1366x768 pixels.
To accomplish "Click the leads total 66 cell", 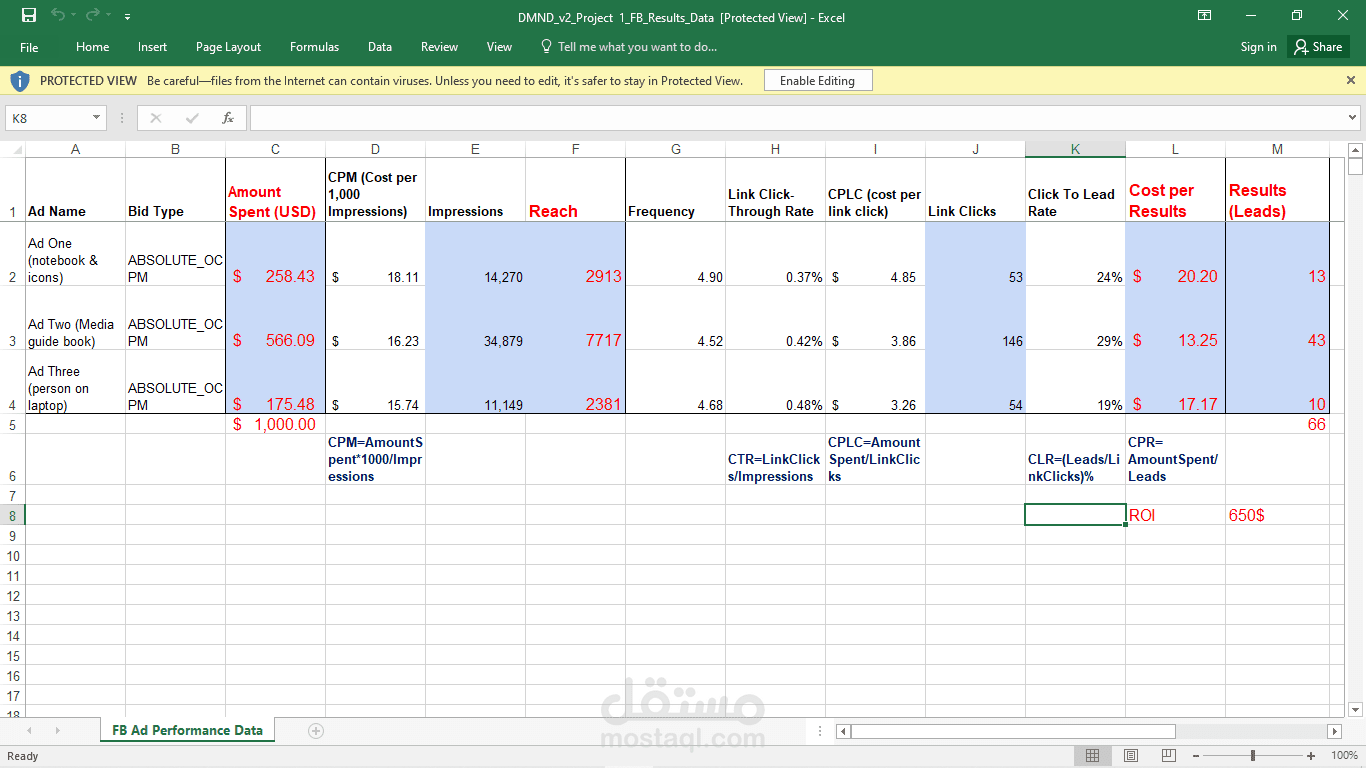I will pos(1277,424).
